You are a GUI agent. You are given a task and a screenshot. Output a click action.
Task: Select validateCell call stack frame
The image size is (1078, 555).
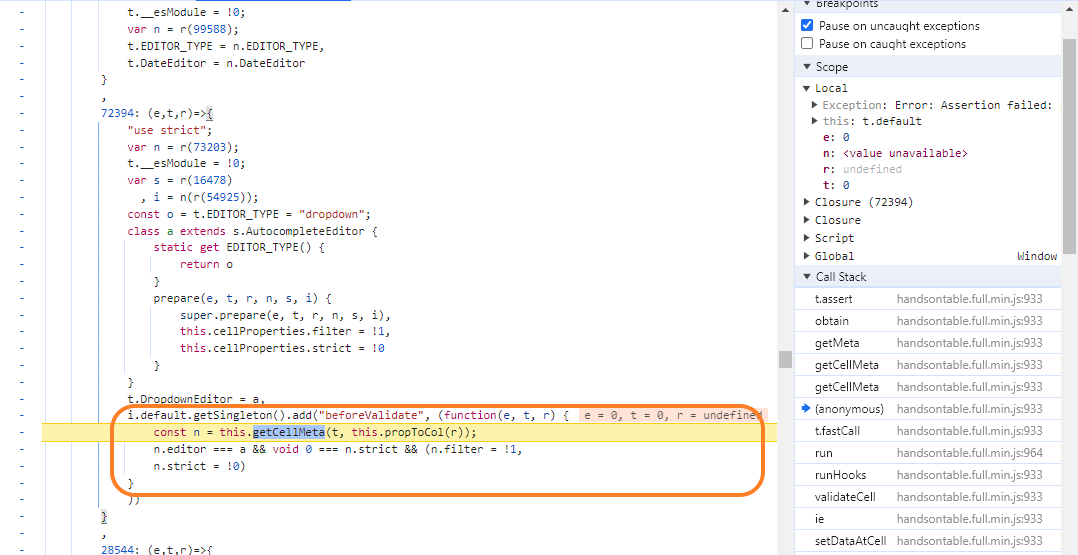(927, 497)
